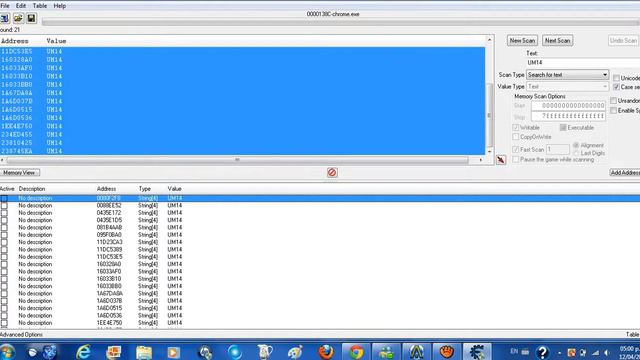Click the Next Scan button
Screen dimensions: 640x360
[x=558, y=40]
